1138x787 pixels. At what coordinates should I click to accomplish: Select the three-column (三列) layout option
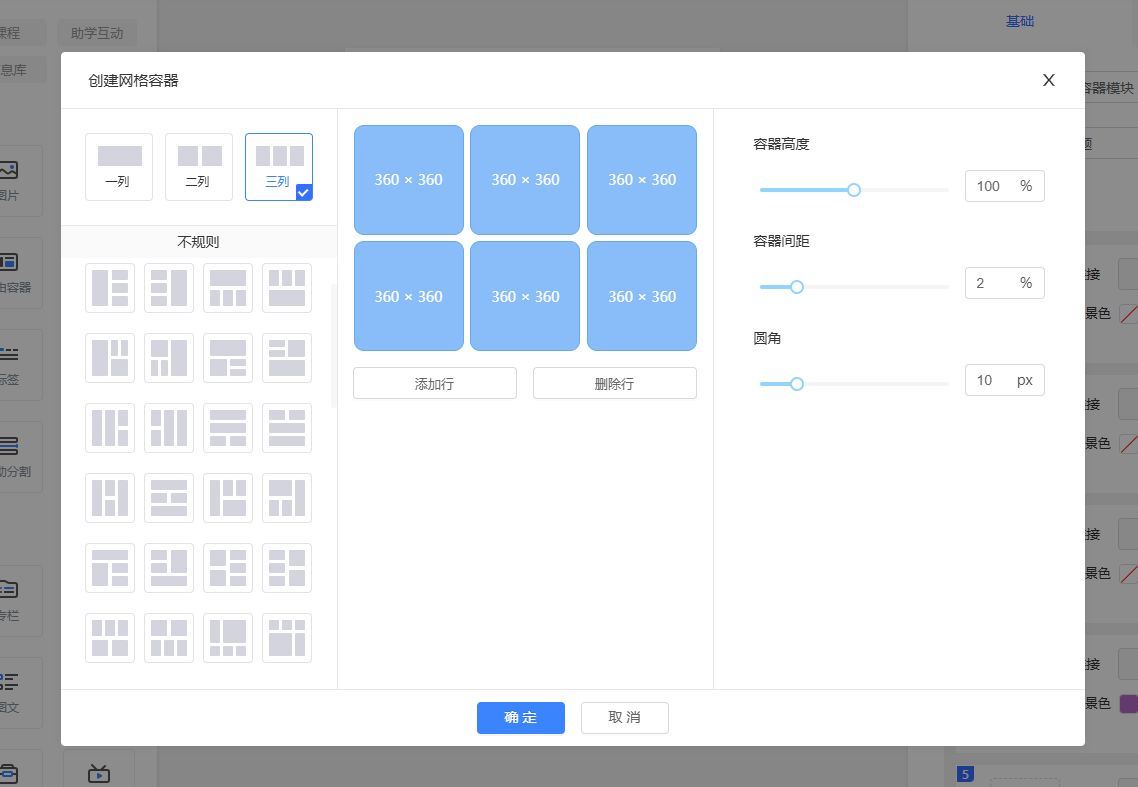tap(279, 166)
